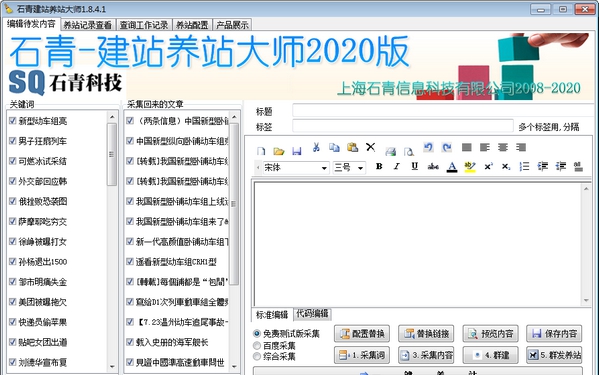Select the 编辑待发内容 tab
Image resolution: width=599 pixels, height=375 pixels.
point(31,24)
